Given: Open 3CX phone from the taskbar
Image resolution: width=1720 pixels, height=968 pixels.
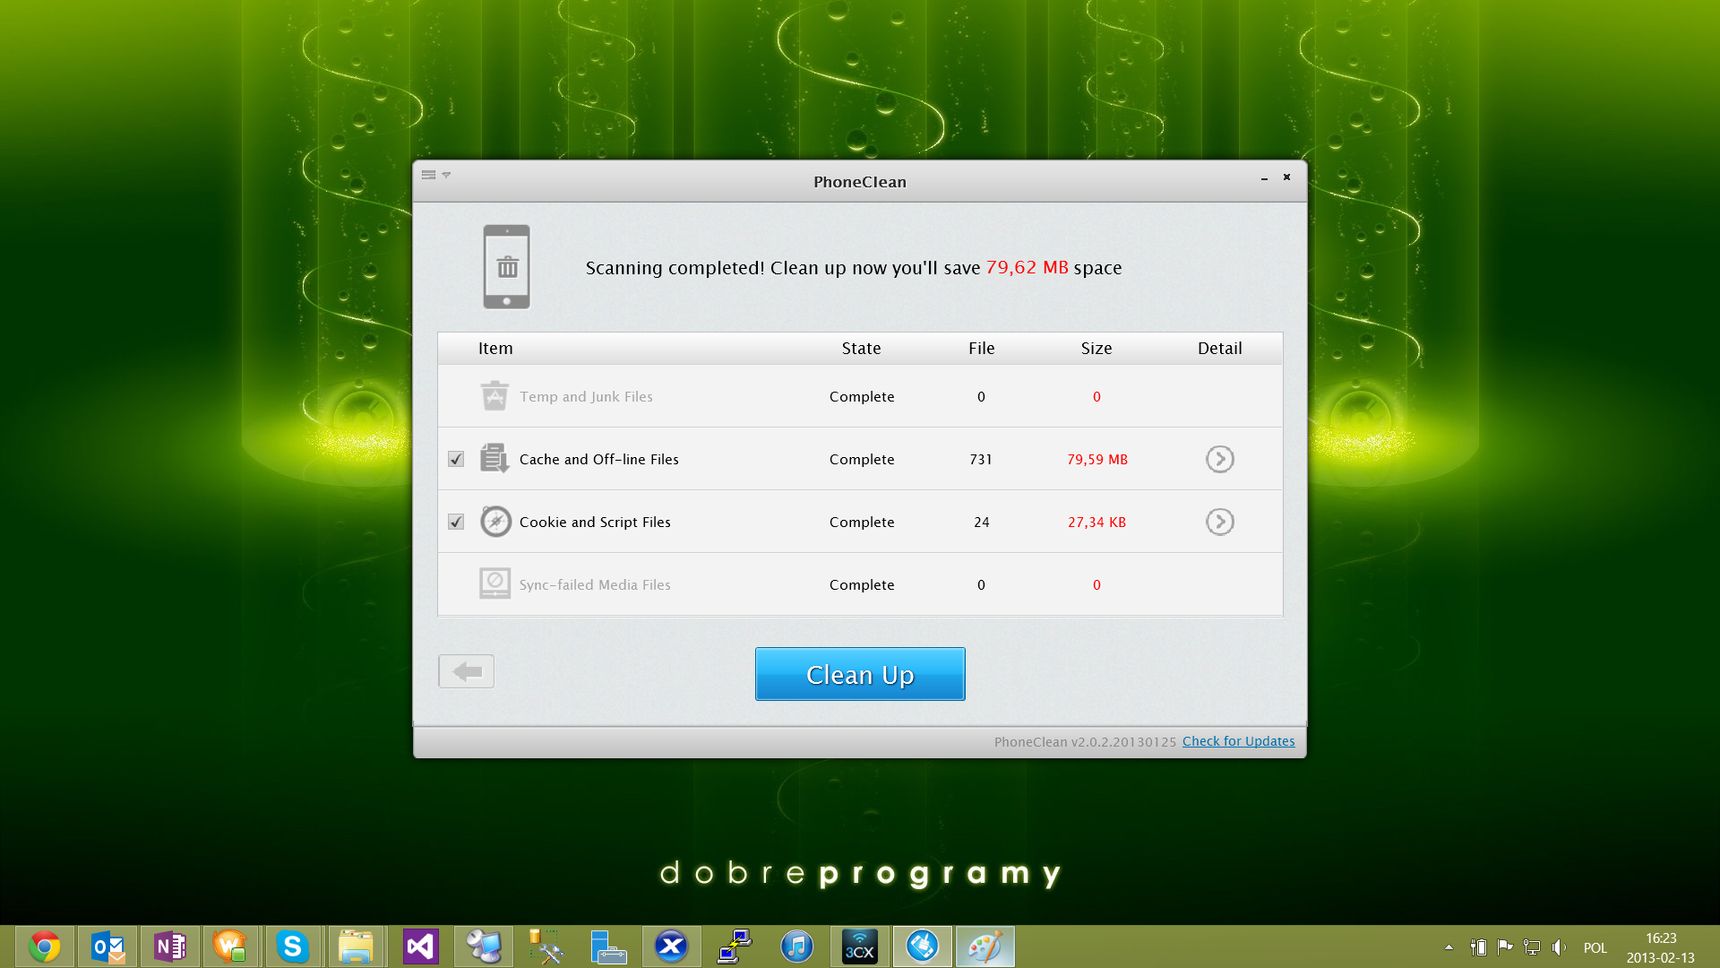Looking at the screenshot, I should tap(859, 946).
